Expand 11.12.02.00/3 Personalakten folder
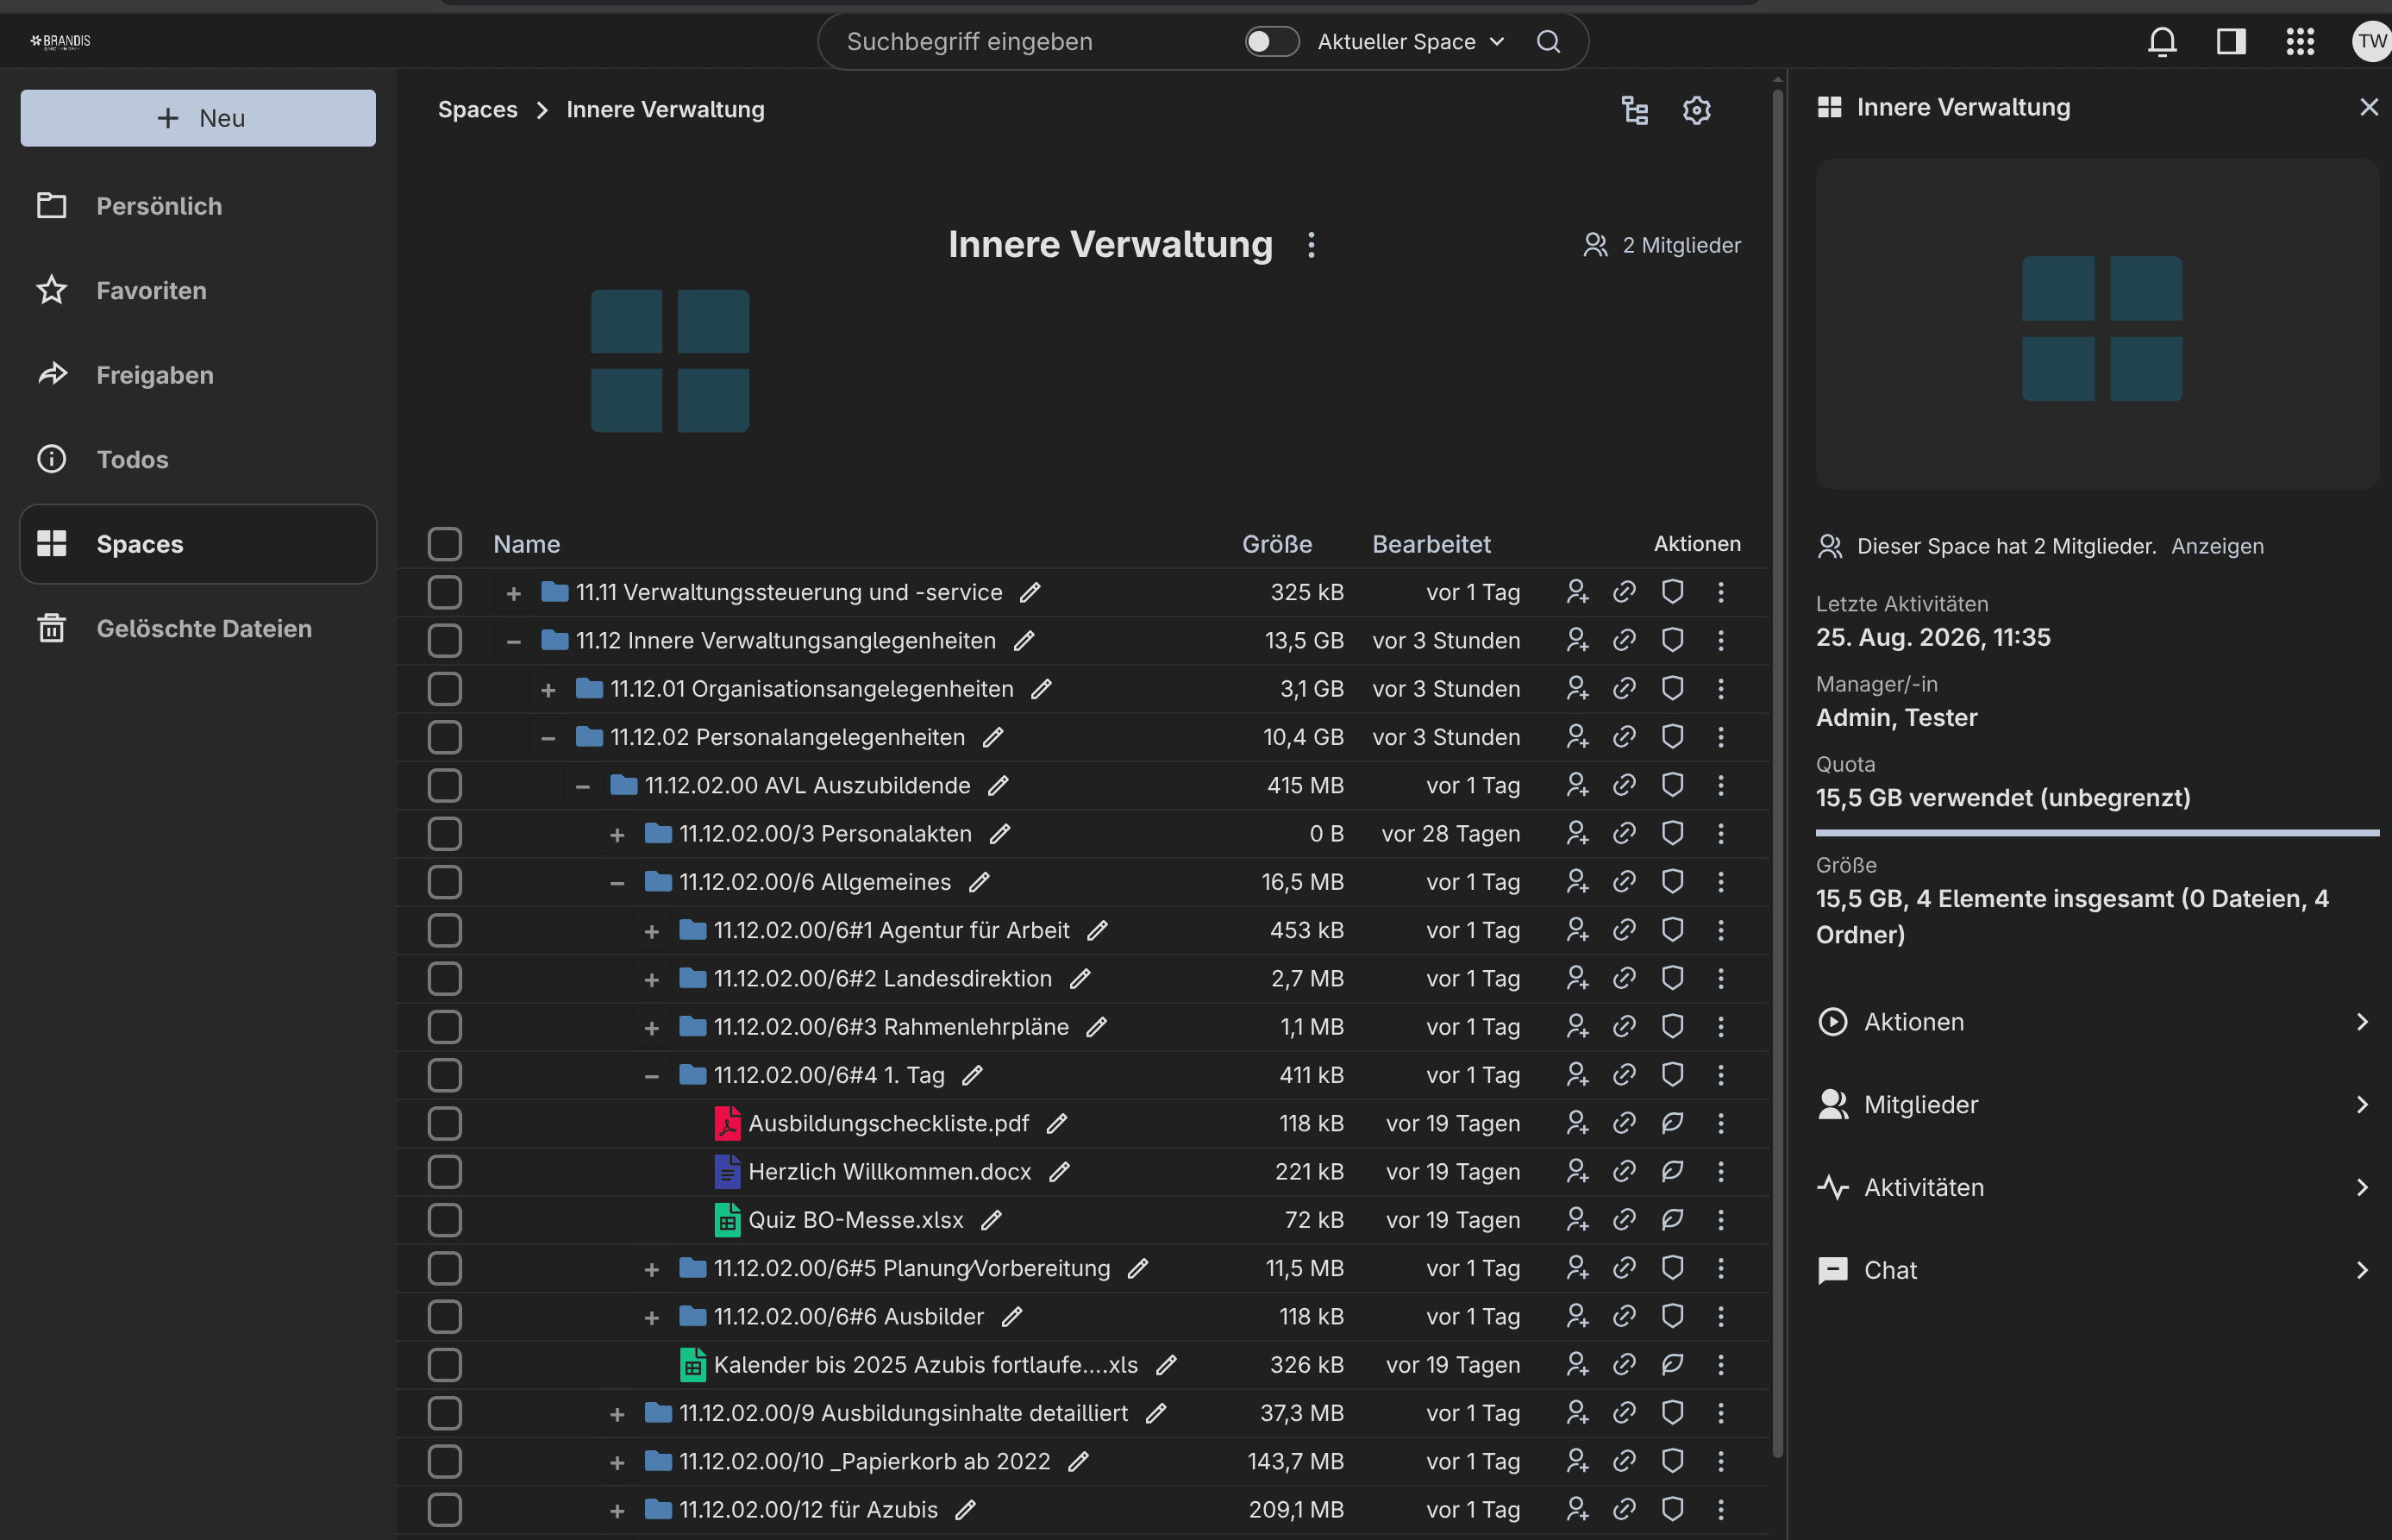Viewport: 2392px width, 1540px height. [x=617, y=835]
